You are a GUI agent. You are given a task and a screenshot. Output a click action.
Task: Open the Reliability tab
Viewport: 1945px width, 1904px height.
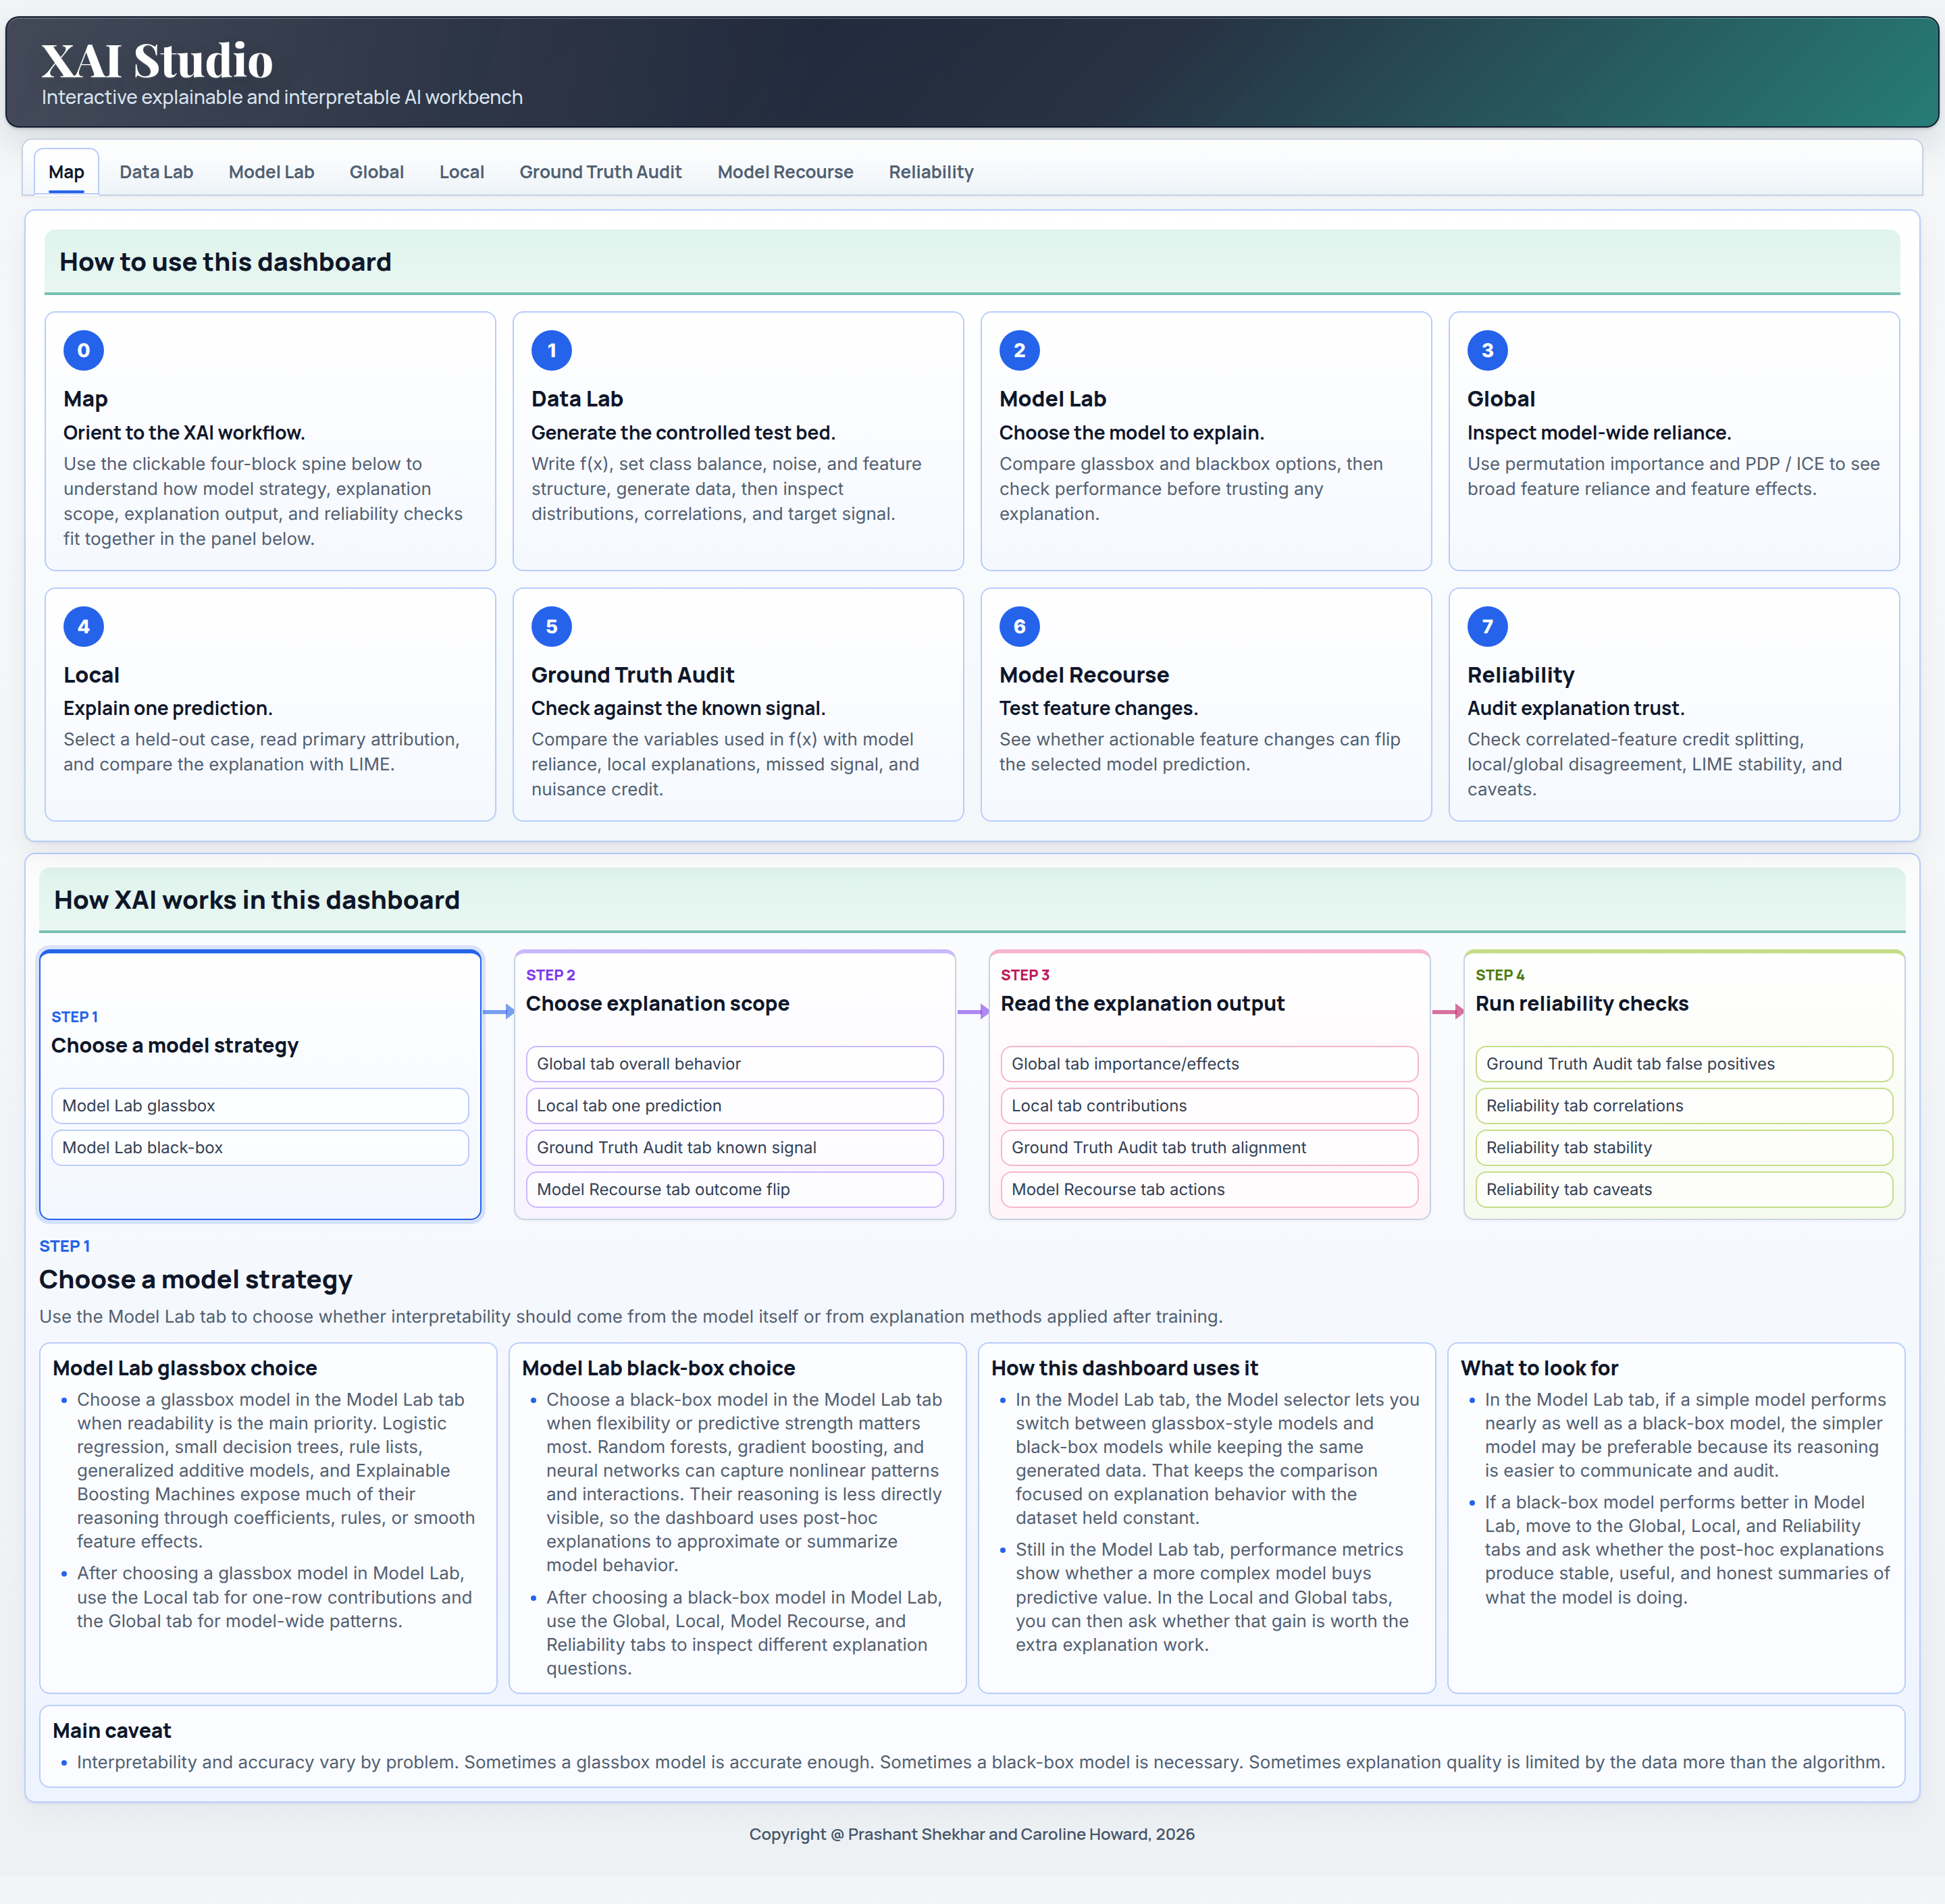[x=931, y=172]
